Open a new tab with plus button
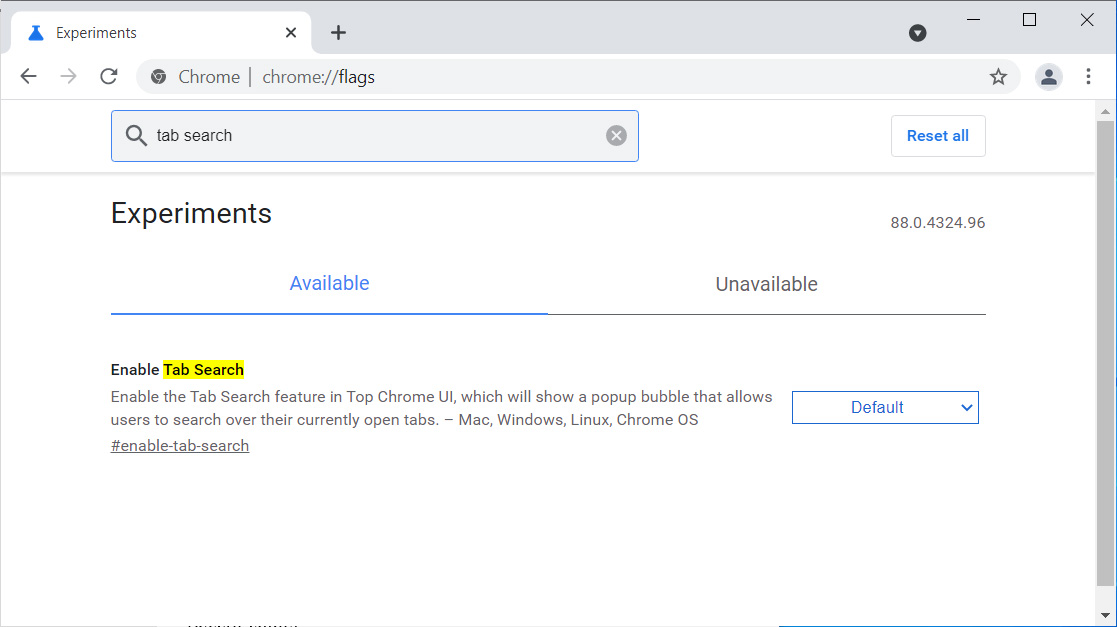The height and width of the screenshot is (627, 1117). click(x=338, y=33)
